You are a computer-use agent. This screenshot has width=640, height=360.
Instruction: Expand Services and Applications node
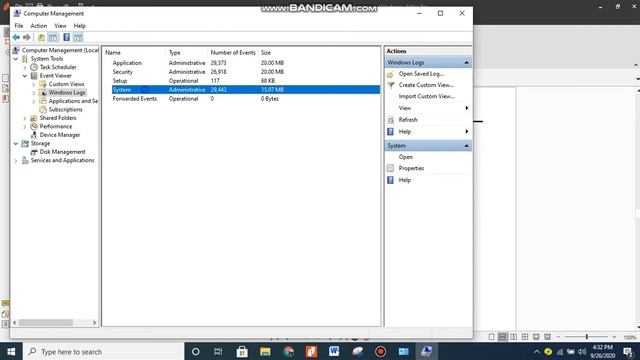pos(16,160)
